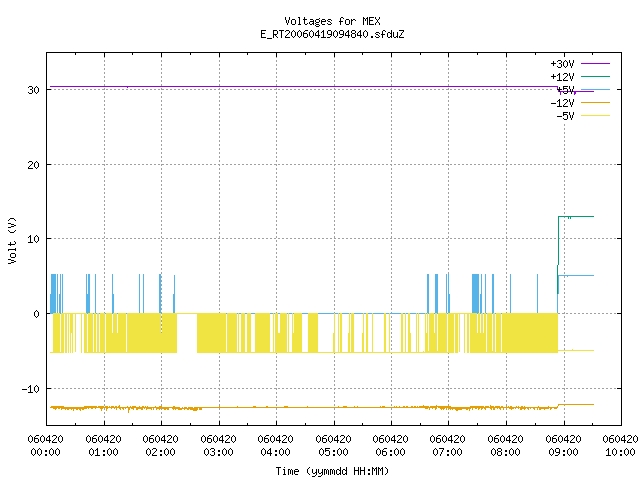
Task: Click the -10 y-axis tick label
Action: 31,389
